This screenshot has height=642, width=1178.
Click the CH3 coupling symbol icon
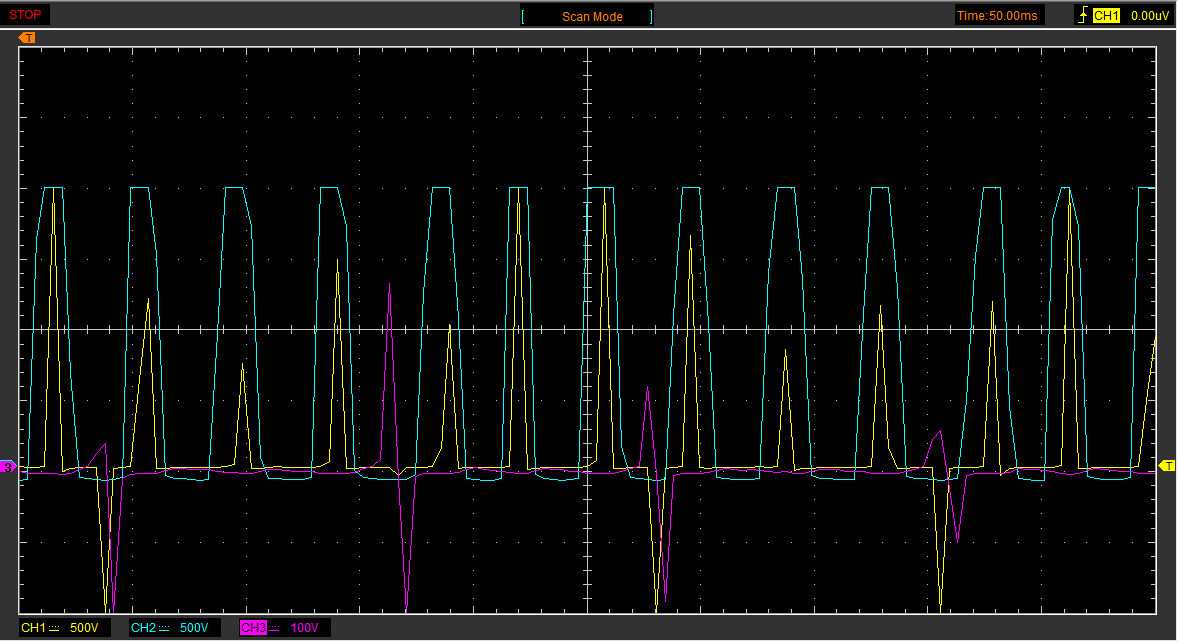[x=276, y=628]
